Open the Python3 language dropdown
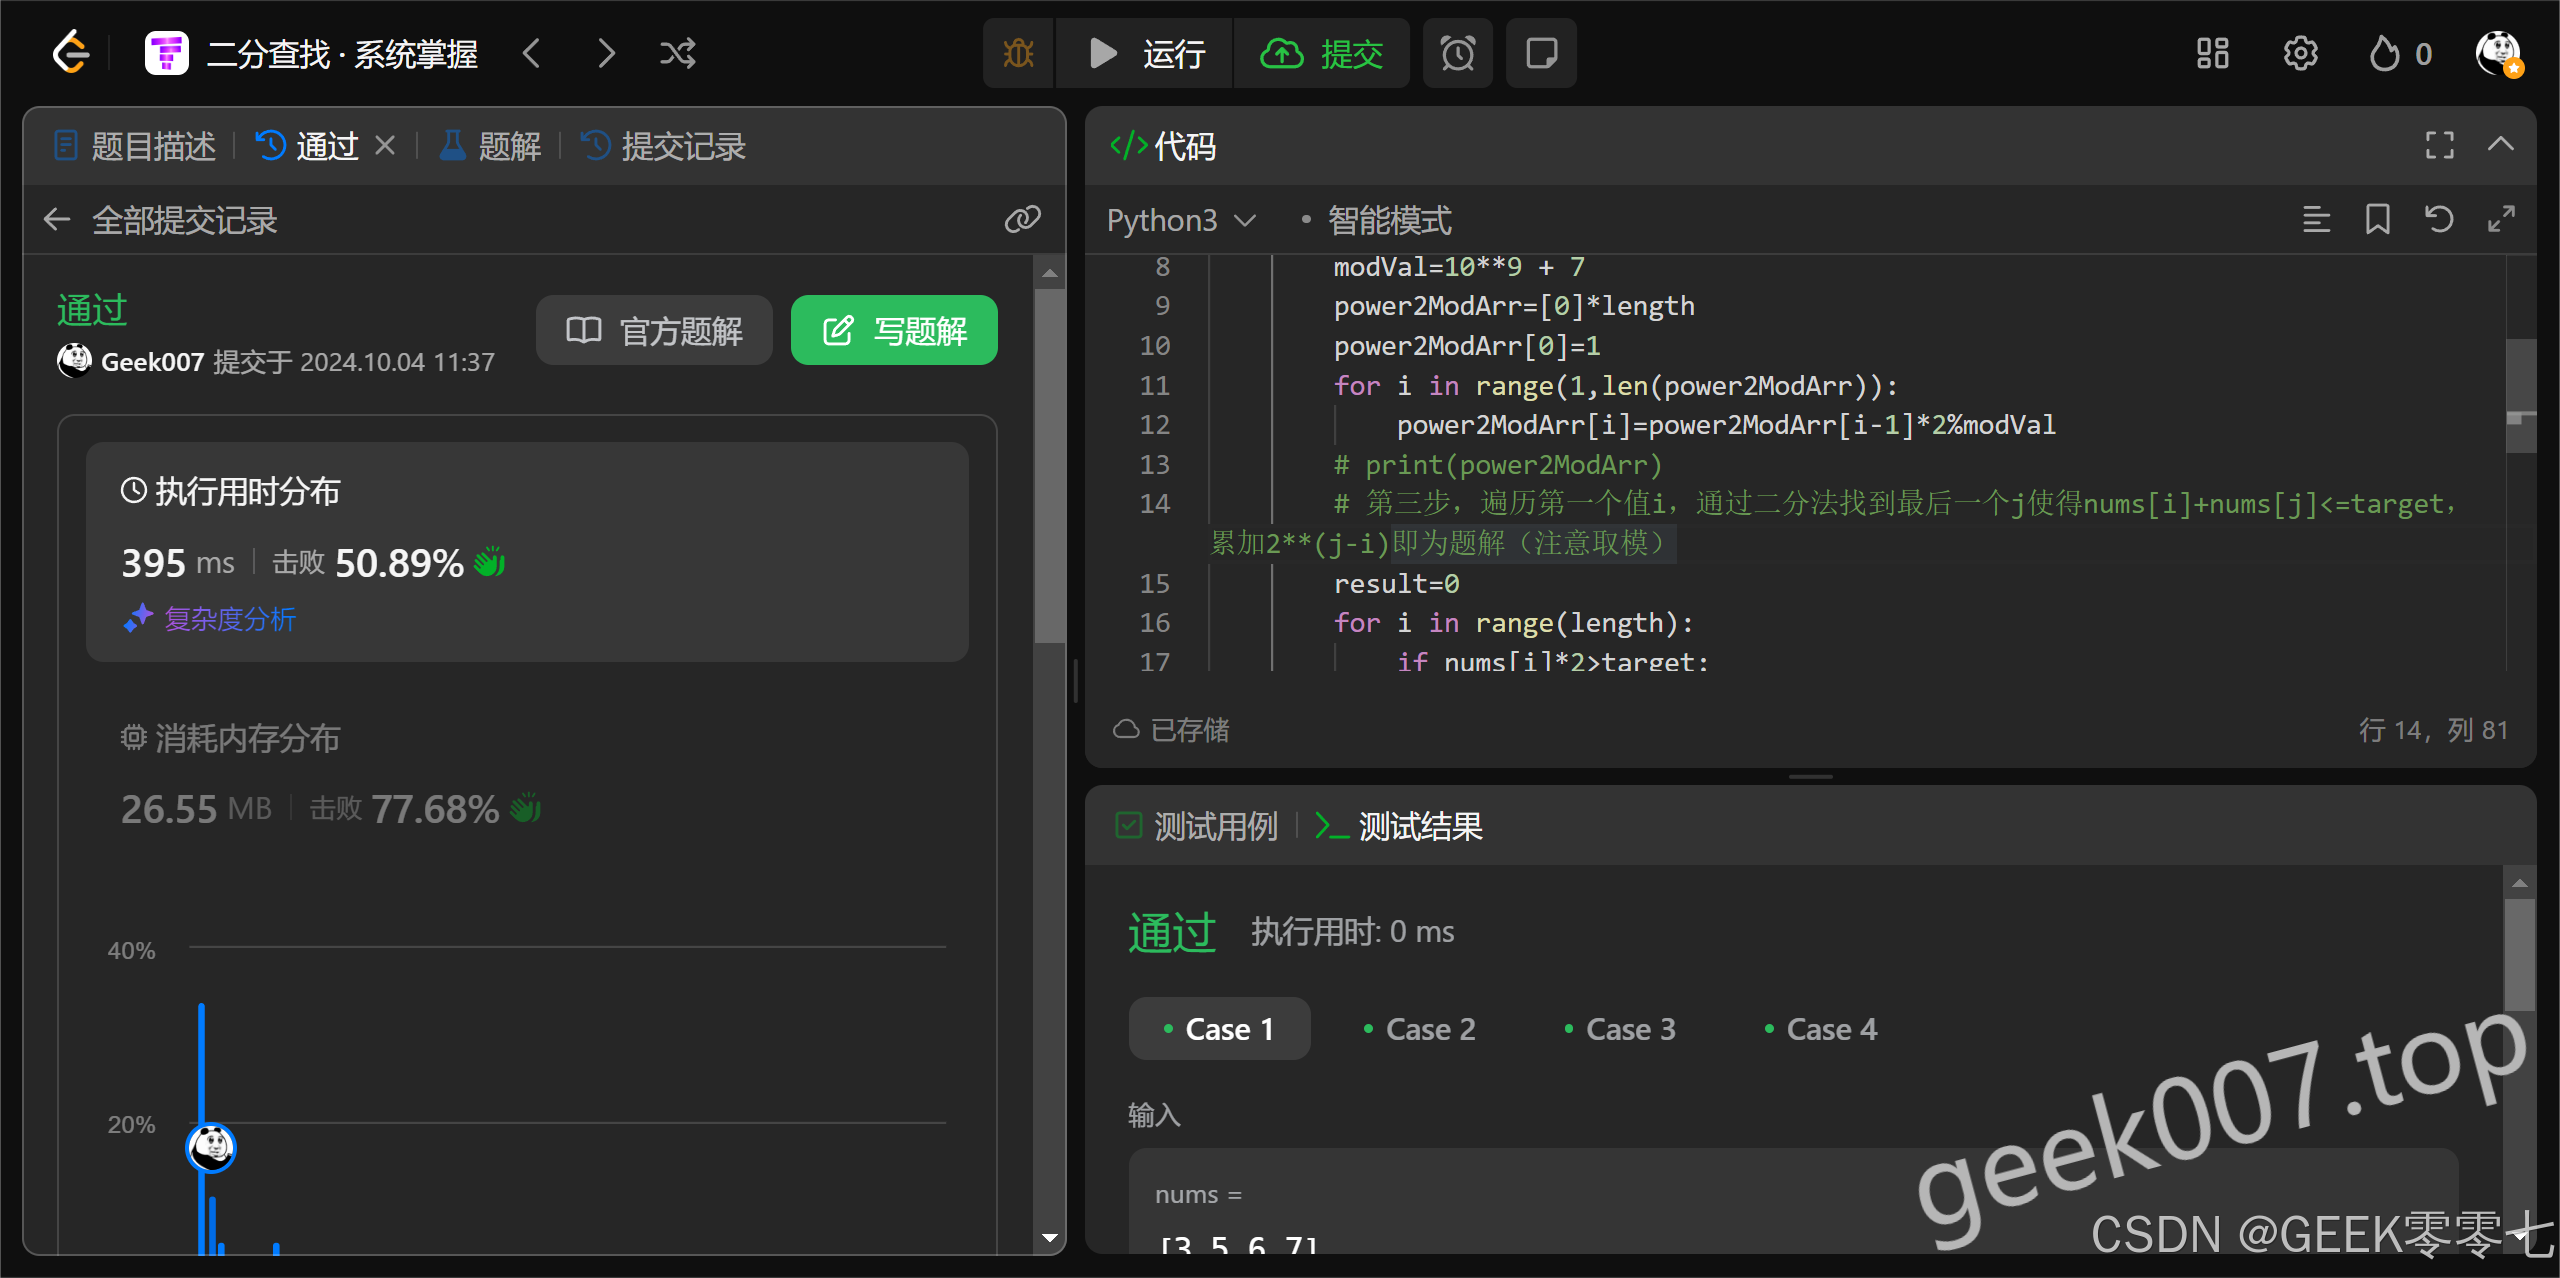This screenshot has width=2560, height=1278. coord(1180,220)
